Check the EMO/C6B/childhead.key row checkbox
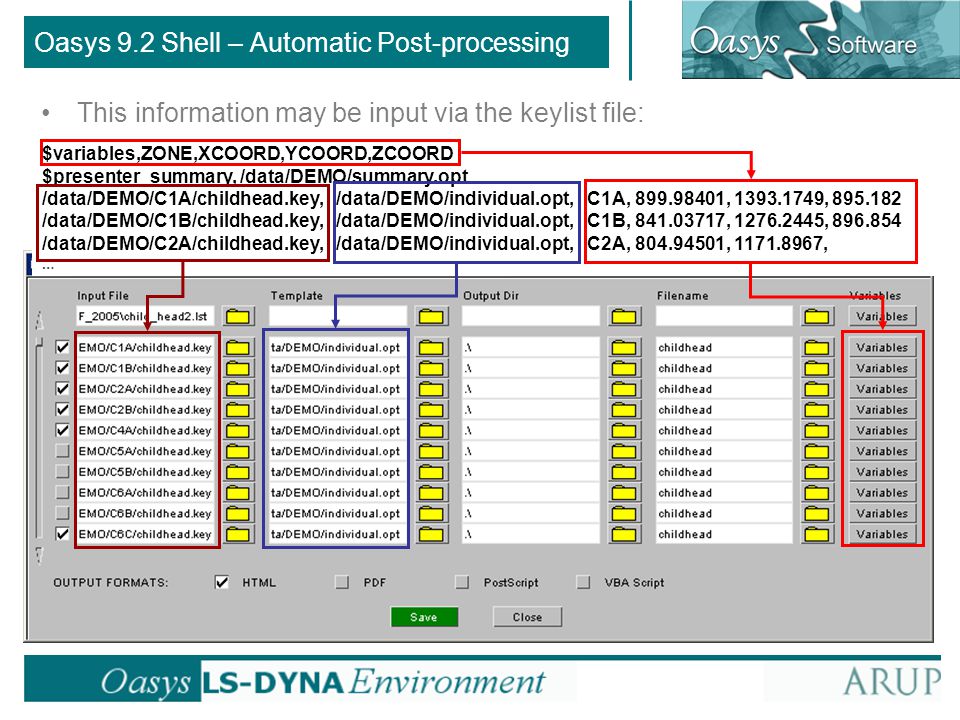The width and height of the screenshot is (960, 720). pos(62,514)
